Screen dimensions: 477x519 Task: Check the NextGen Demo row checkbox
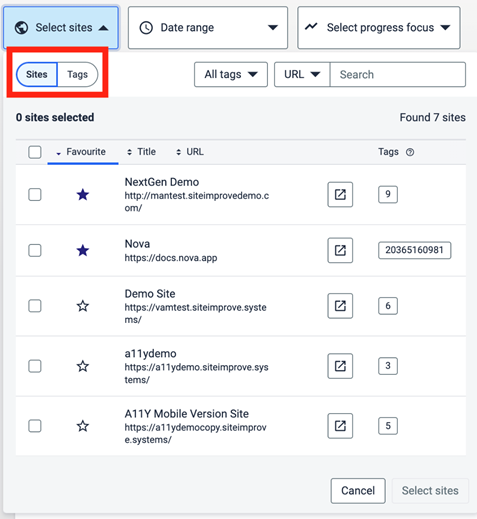[35, 194]
